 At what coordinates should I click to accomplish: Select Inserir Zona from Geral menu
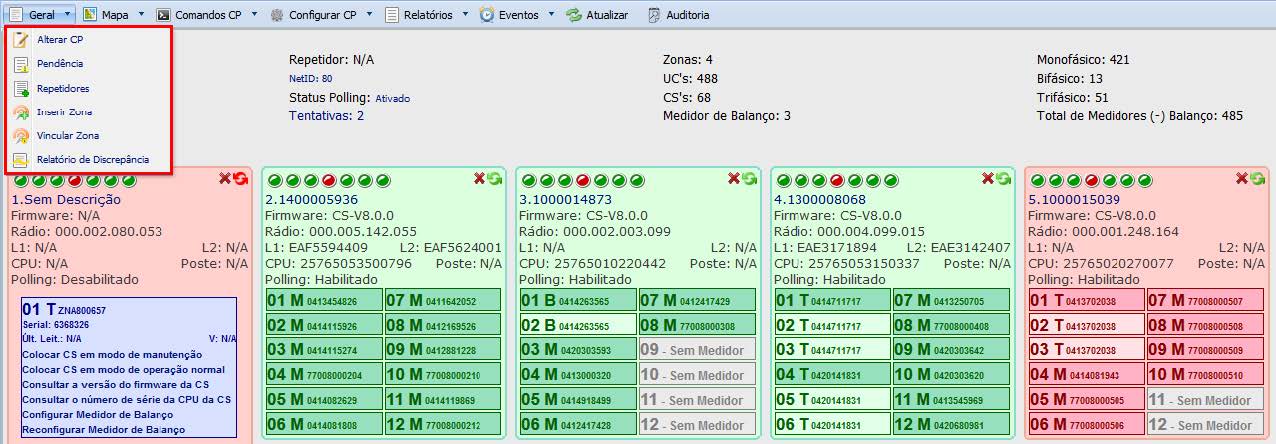tap(64, 111)
